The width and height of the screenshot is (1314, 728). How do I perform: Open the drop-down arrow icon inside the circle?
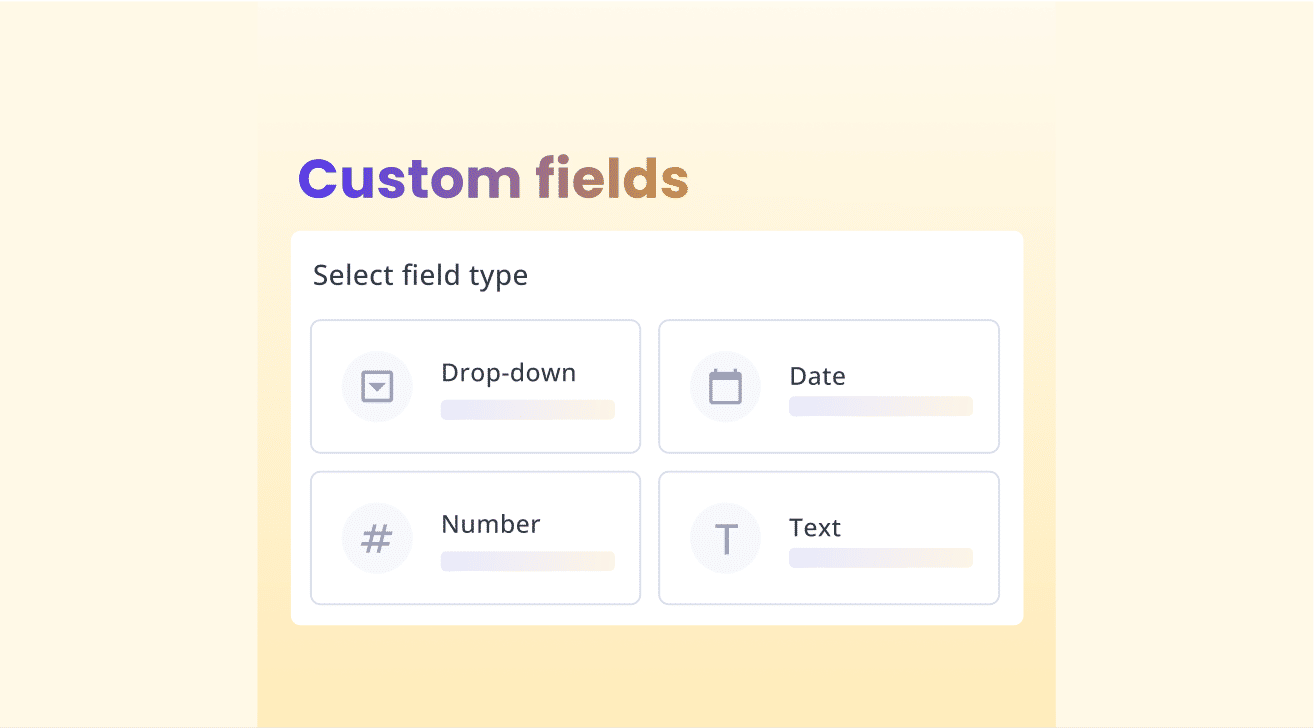(377, 386)
